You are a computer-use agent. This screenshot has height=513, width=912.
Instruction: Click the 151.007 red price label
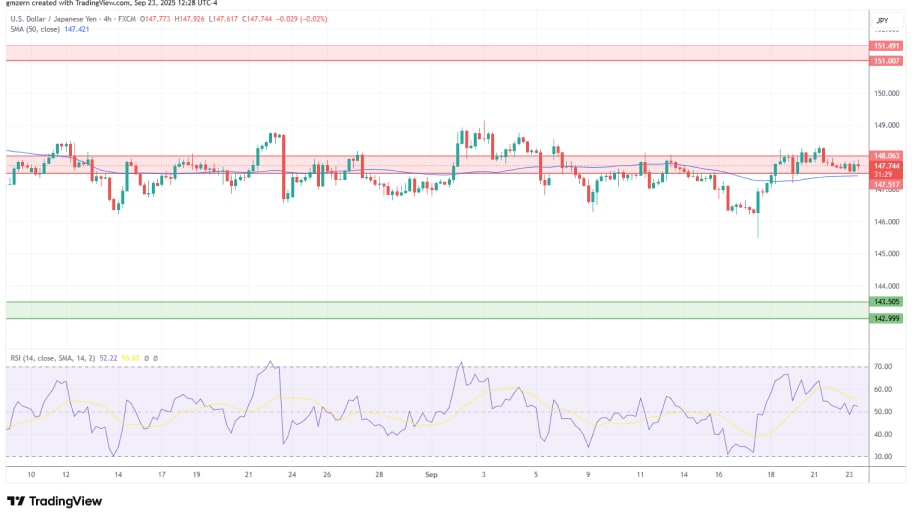[887, 61]
